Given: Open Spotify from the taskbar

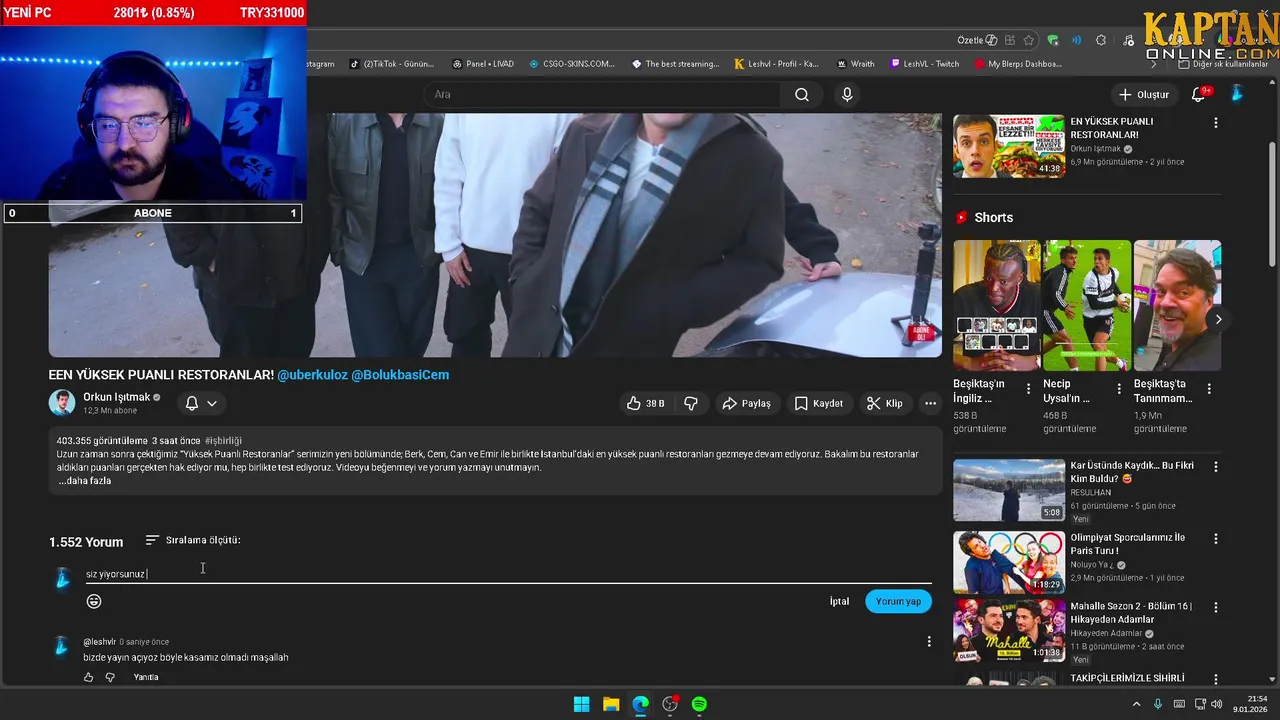Looking at the screenshot, I should 699,704.
